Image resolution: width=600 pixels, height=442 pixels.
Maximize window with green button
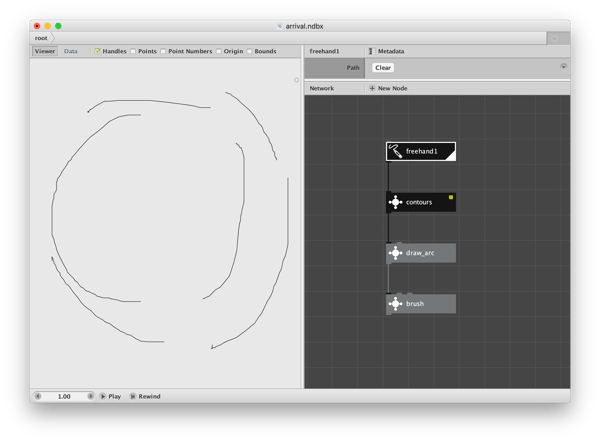58,26
